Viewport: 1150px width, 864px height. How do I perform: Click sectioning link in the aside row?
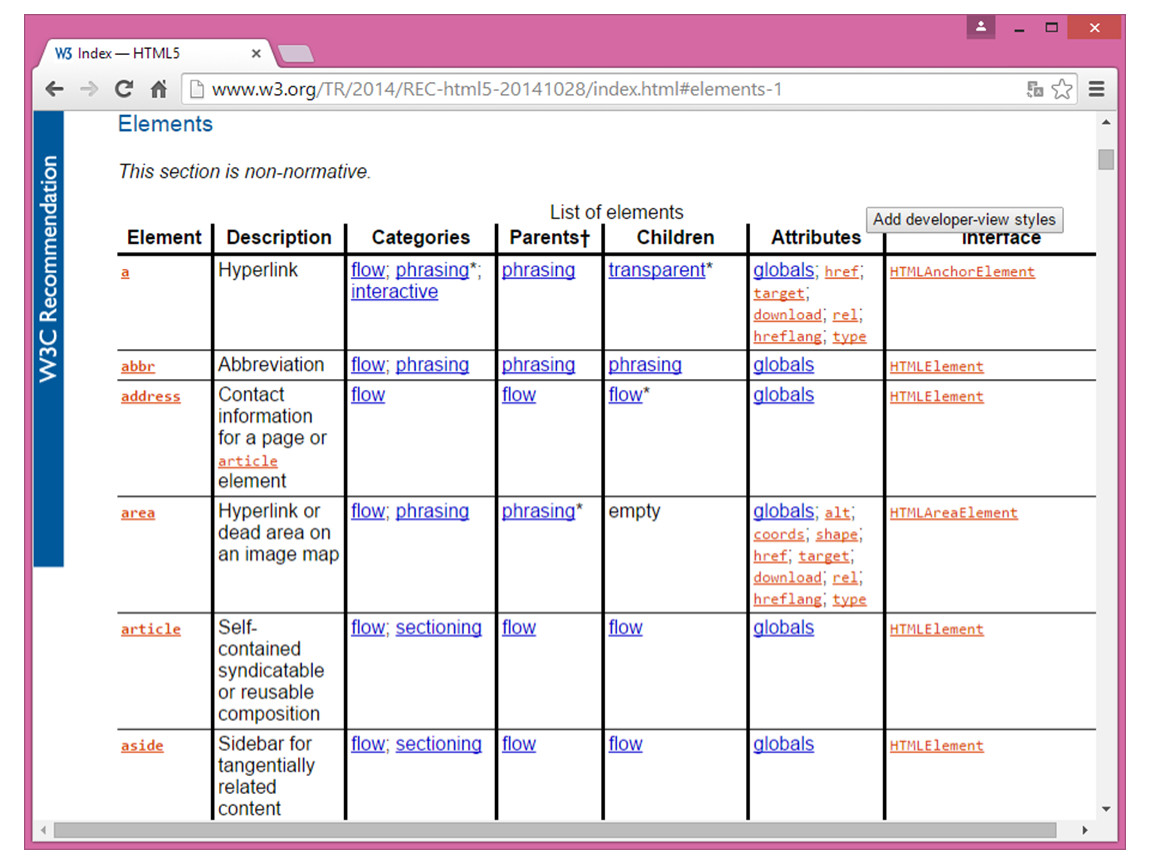point(439,744)
